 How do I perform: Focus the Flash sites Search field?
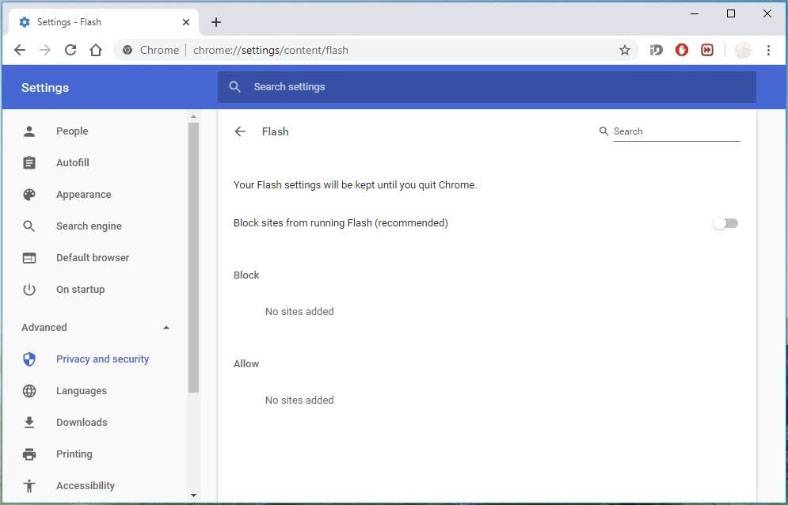pyautogui.click(x=676, y=132)
